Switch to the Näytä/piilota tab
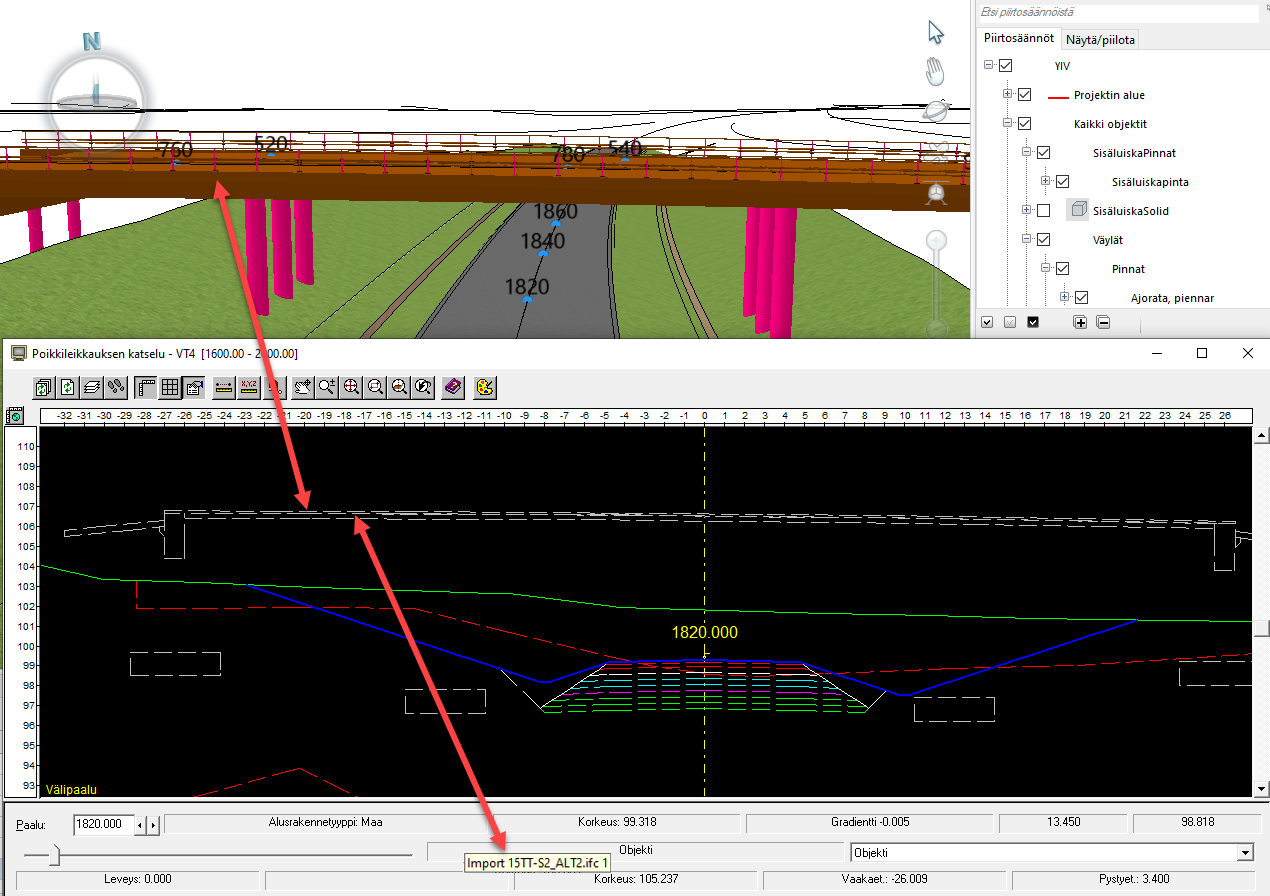The width and height of the screenshot is (1270, 896). pyautogui.click(x=1100, y=40)
